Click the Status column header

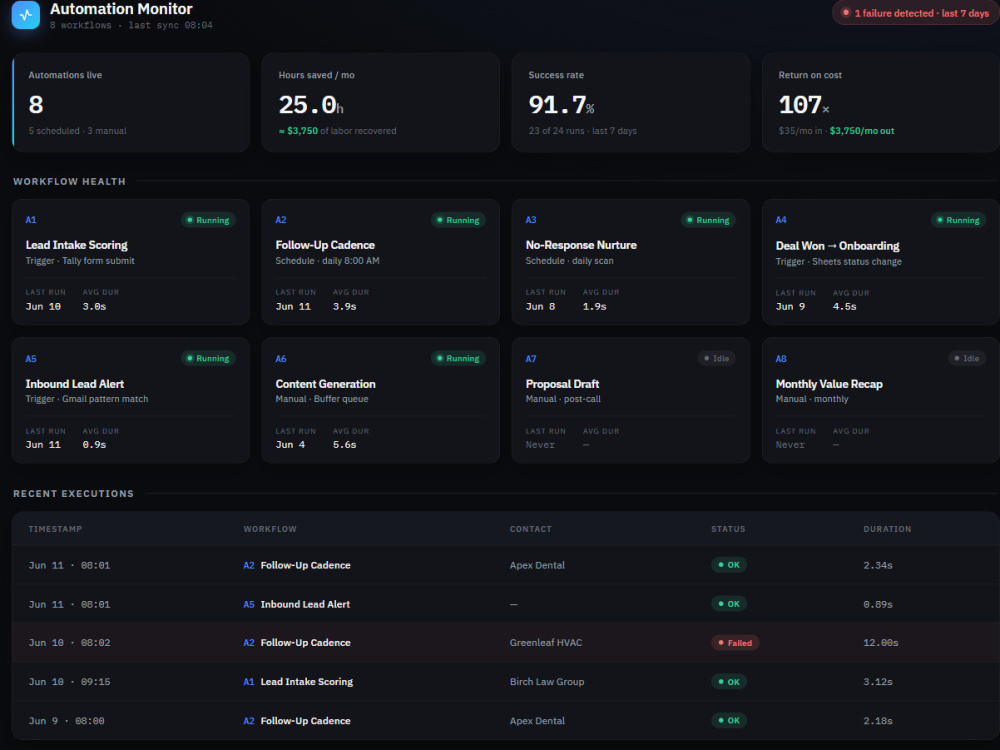728,529
